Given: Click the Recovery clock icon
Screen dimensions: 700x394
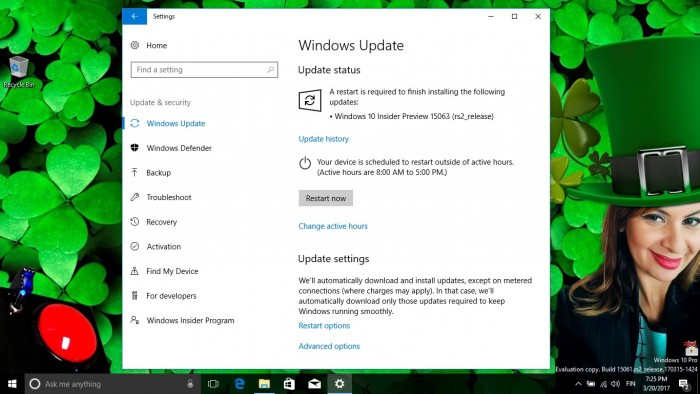Looking at the screenshot, I should tap(135, 221).
